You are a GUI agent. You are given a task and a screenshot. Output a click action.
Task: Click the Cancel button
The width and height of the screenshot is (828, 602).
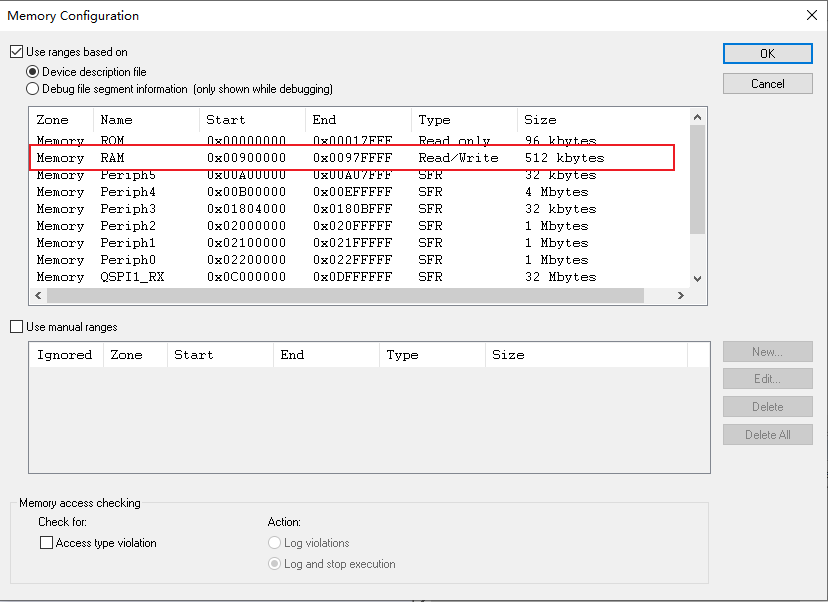coord(767,84)
